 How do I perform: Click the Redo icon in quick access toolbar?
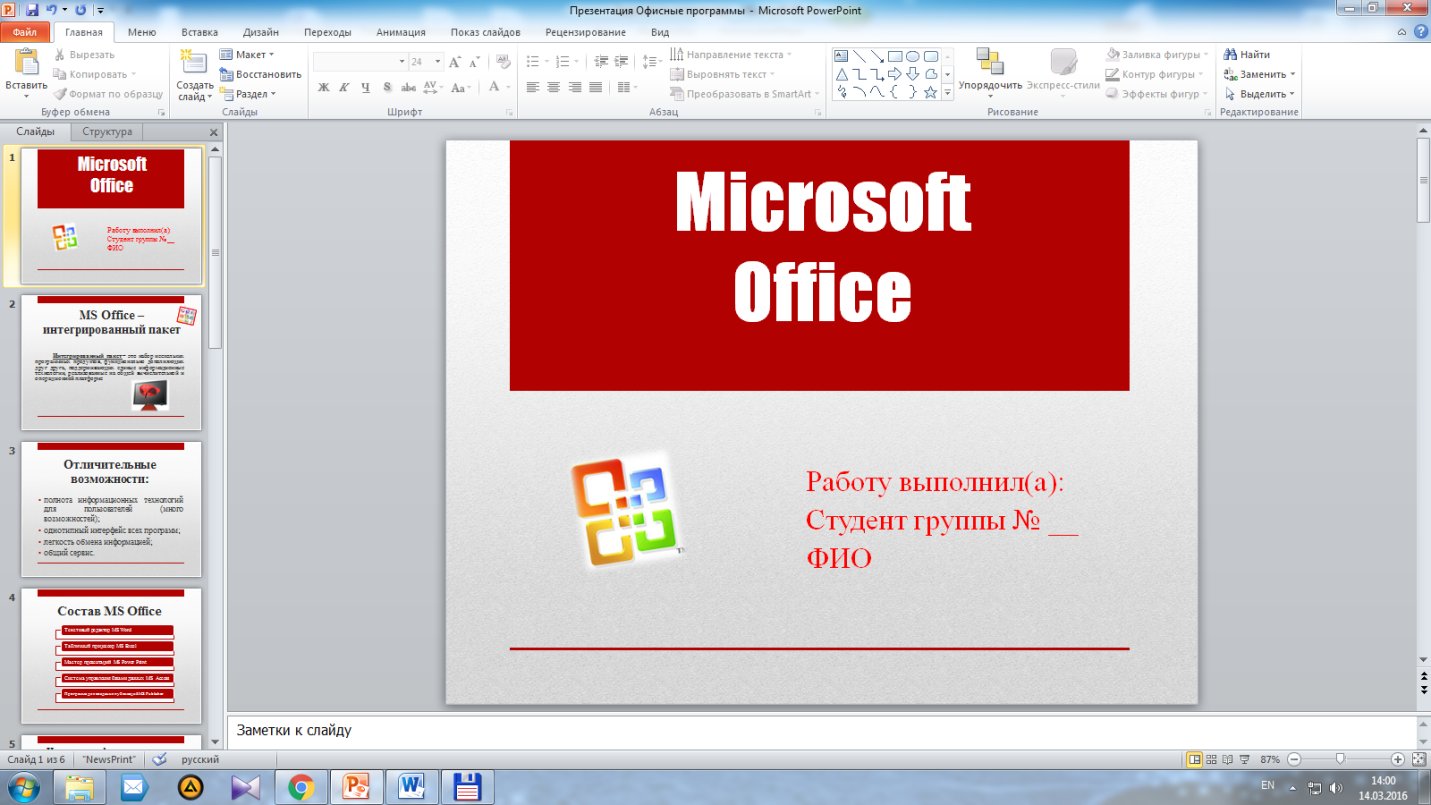[80, 10]
